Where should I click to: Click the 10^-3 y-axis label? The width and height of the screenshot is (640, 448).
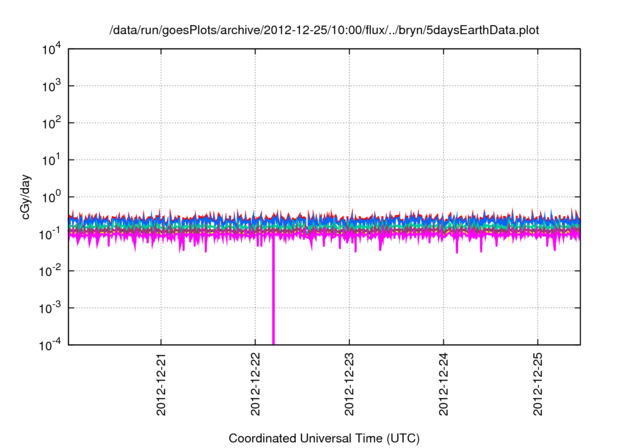pyautogui.click(x=50, y=308)
